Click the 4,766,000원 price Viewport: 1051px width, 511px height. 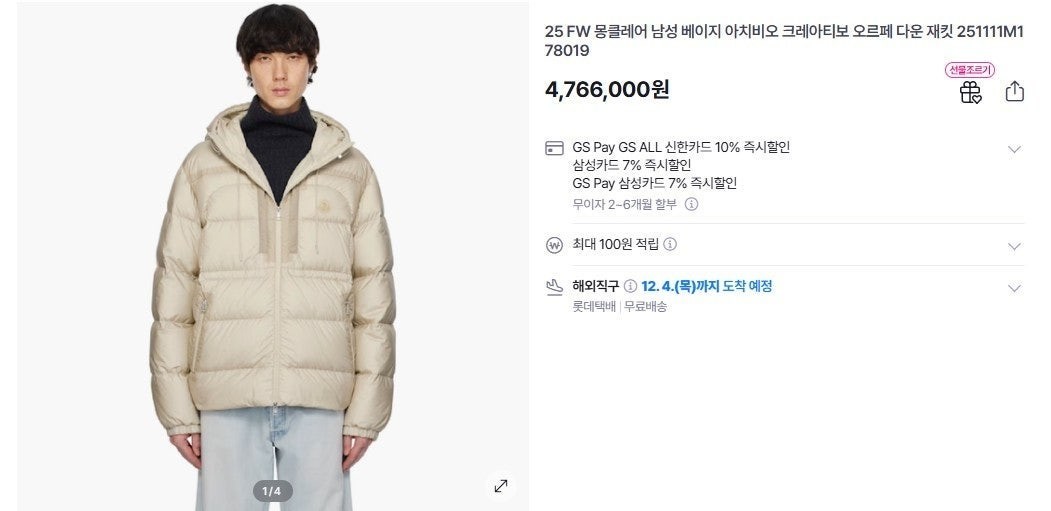pyautogui.click(x=607, y=89)
